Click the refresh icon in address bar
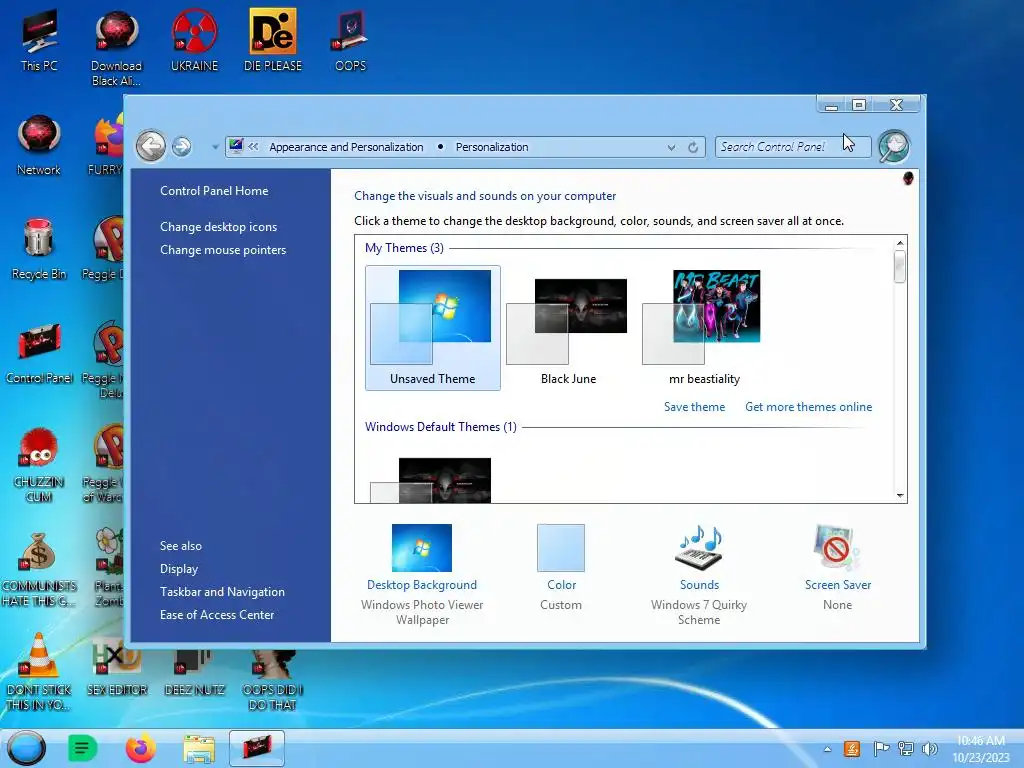Image resolution: width=1024 pixels, height=768 pixels. point(693,147)
